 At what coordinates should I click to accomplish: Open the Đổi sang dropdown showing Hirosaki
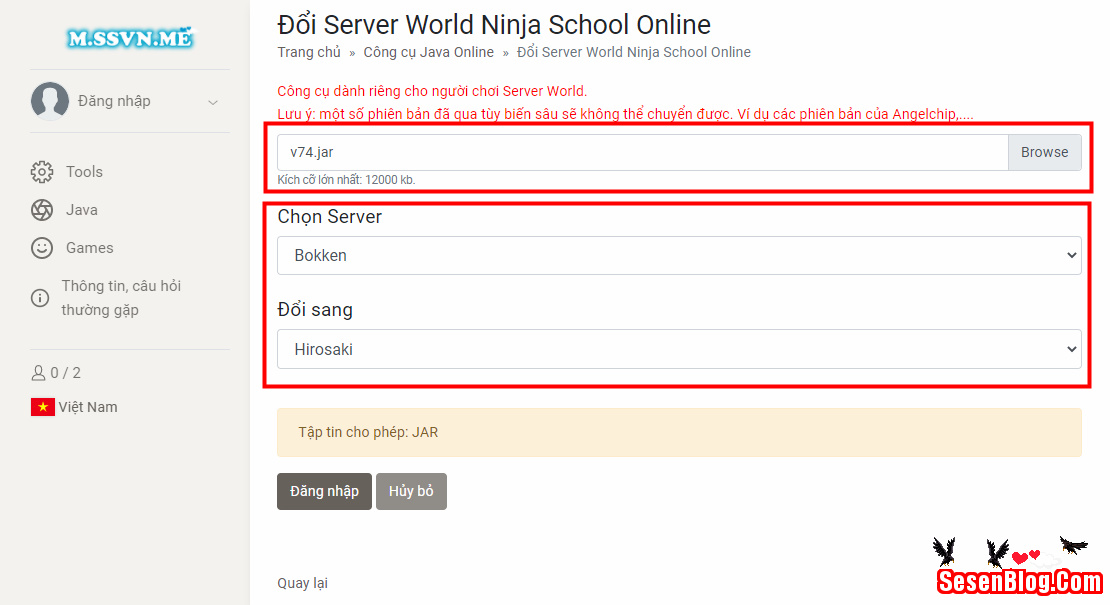point(678,350)
